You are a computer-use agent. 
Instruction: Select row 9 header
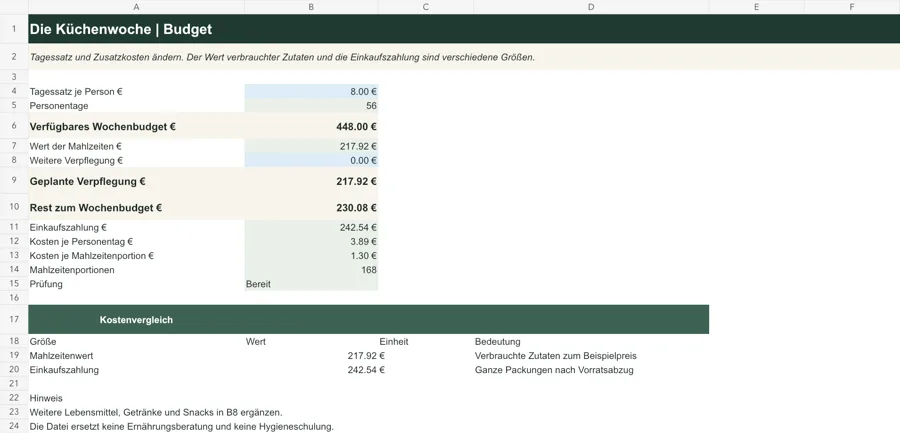tap(14, 180)
